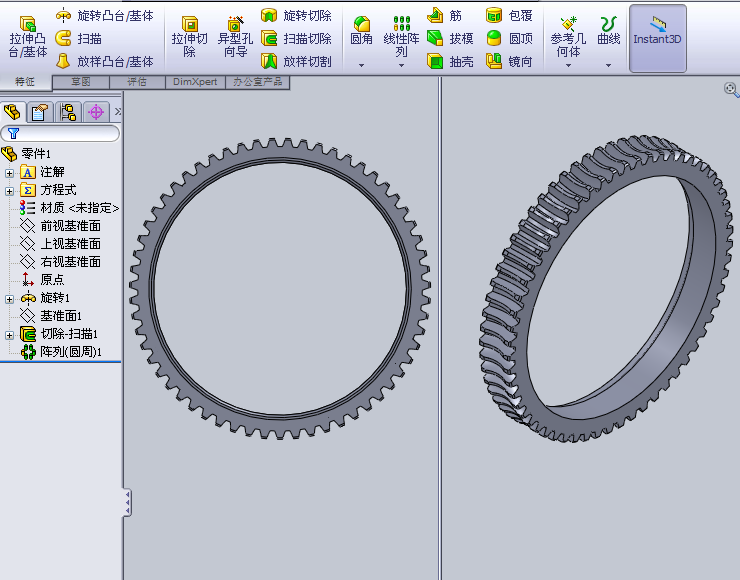The width and height of the screenshot is (740, 580).
Task: Select the Draft (拔模) tool
Action: click(x=450, y=38)
